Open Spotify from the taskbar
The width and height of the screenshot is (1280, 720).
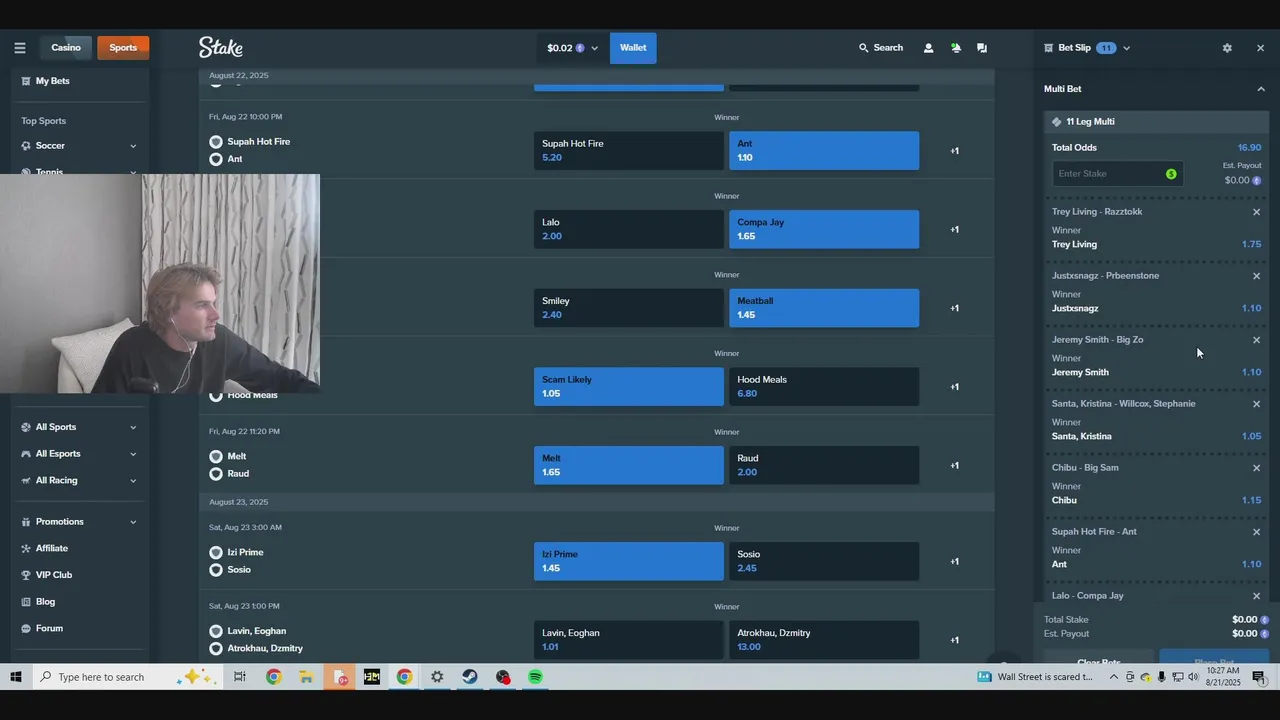coord(536,677)
